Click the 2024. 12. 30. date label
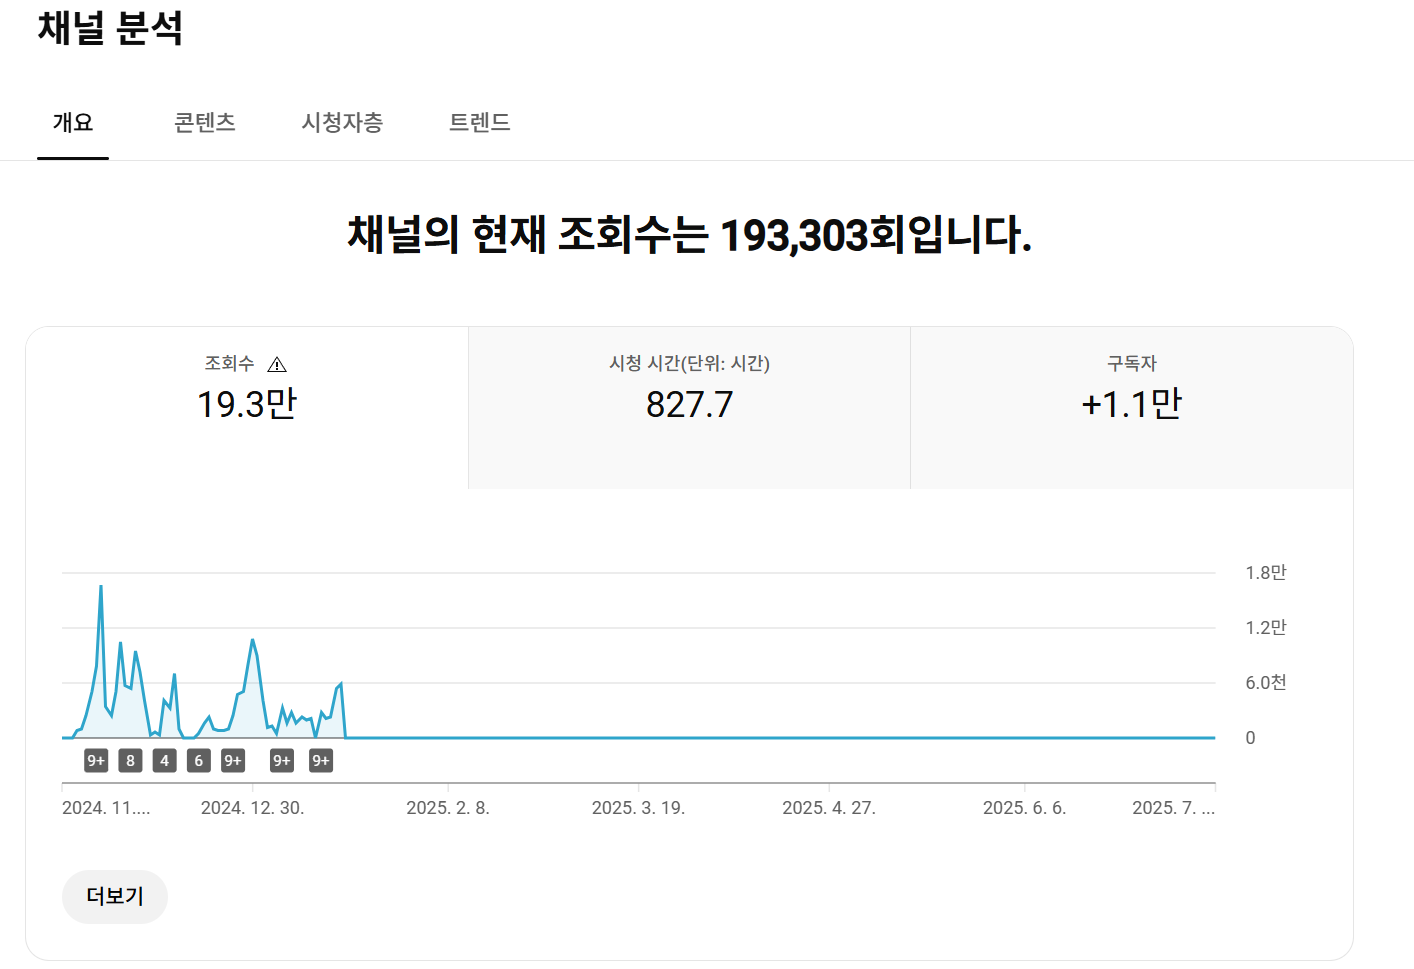1414x969 pixels. point(252,808)
